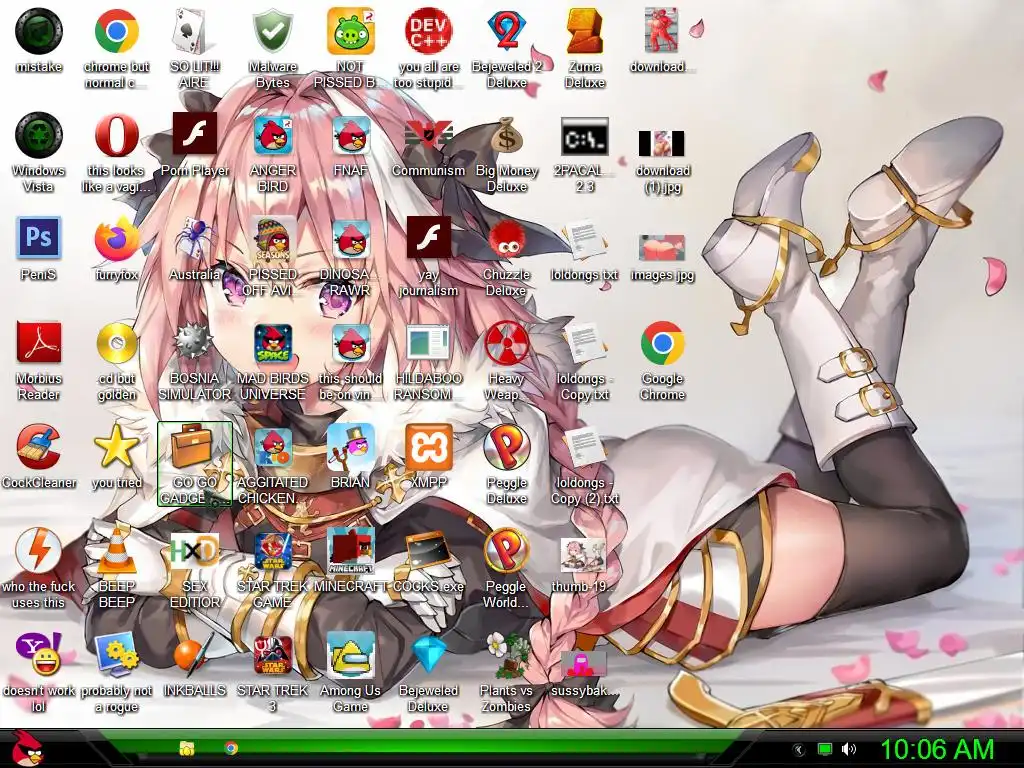Viewport: 1024px width, 768px height.
Task: Select the 'loldongs - Copy (2).txt' file
Action: coord(584,447)
